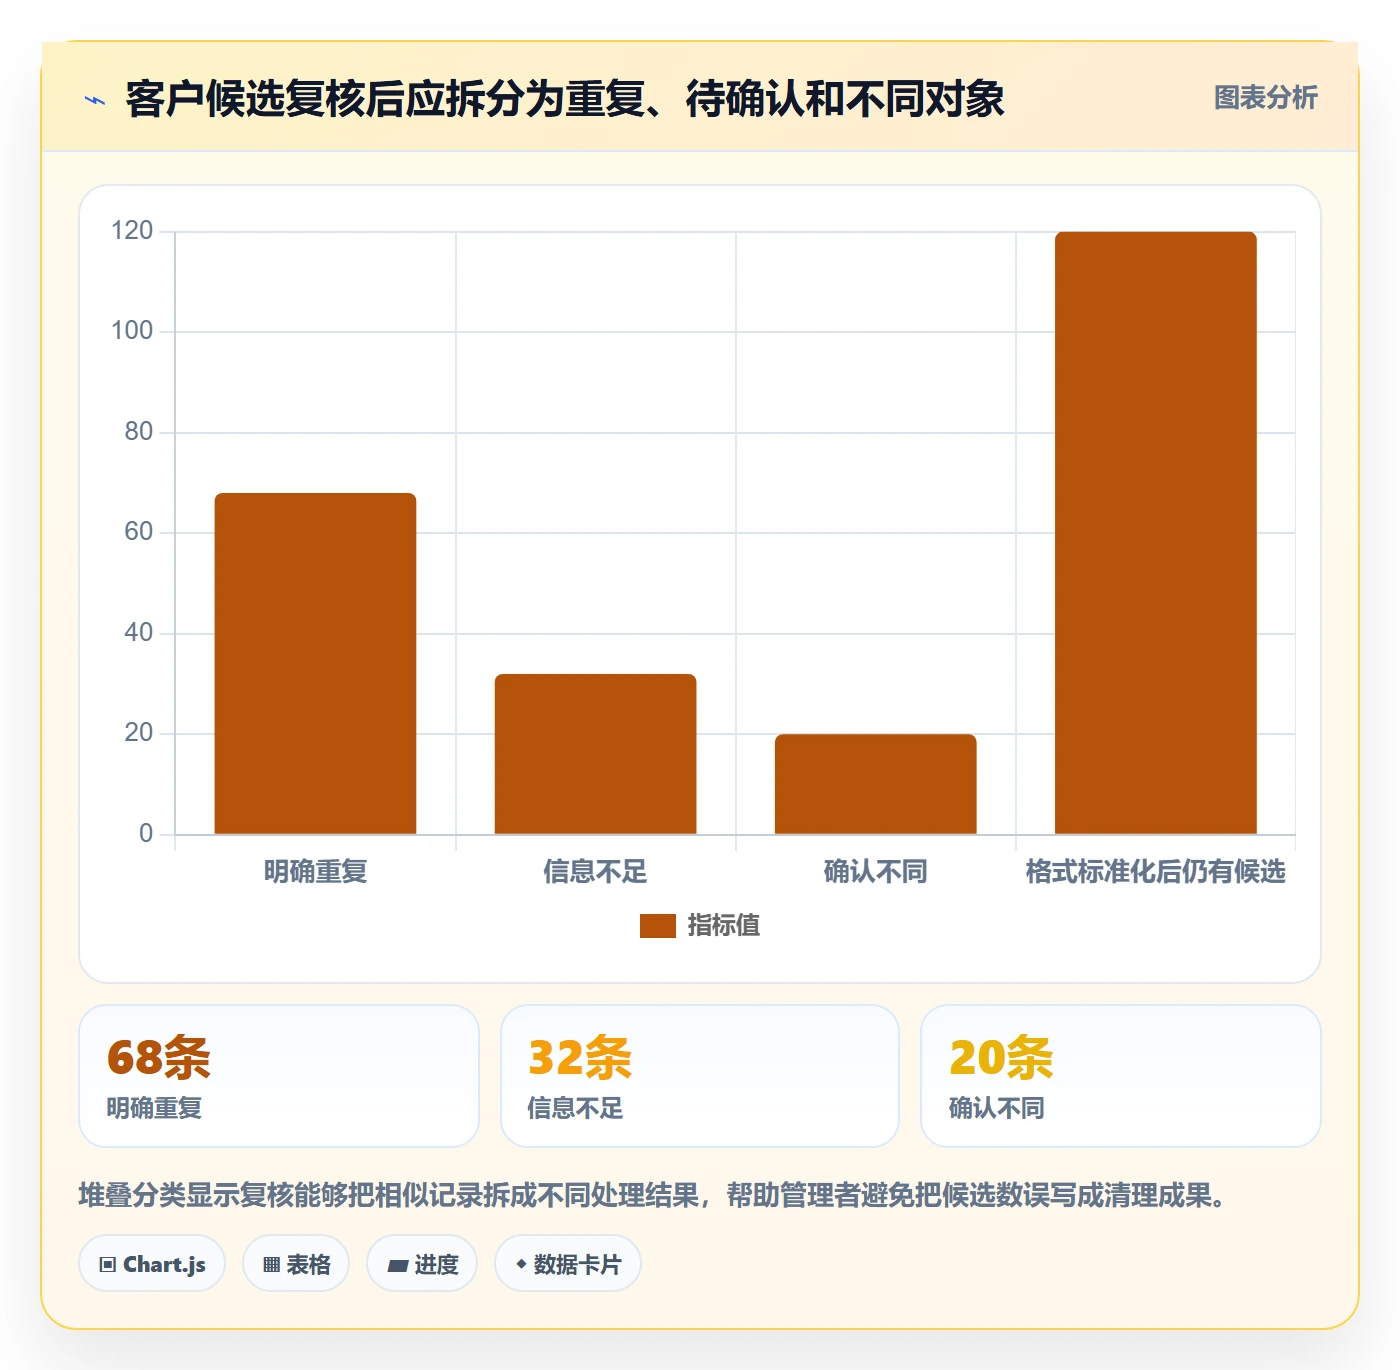
Task: Select the 确认不同 bar in chart
Action: [x=875, y=784]
